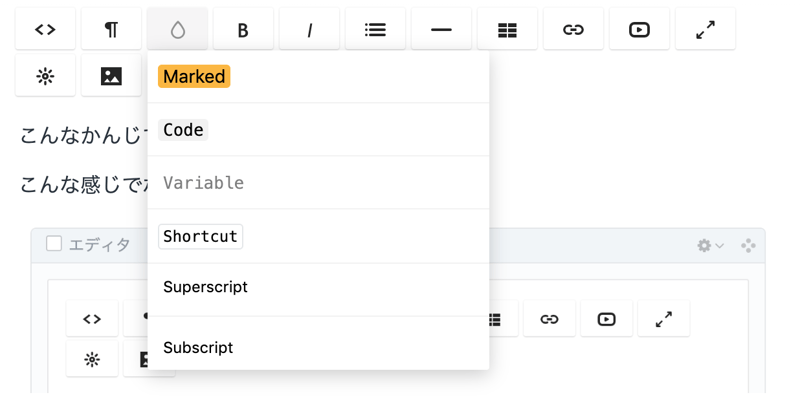The width and height of the screenshot is (800, 406).
Task: Insert a video from the top toolbar
Action: (639, 30)
